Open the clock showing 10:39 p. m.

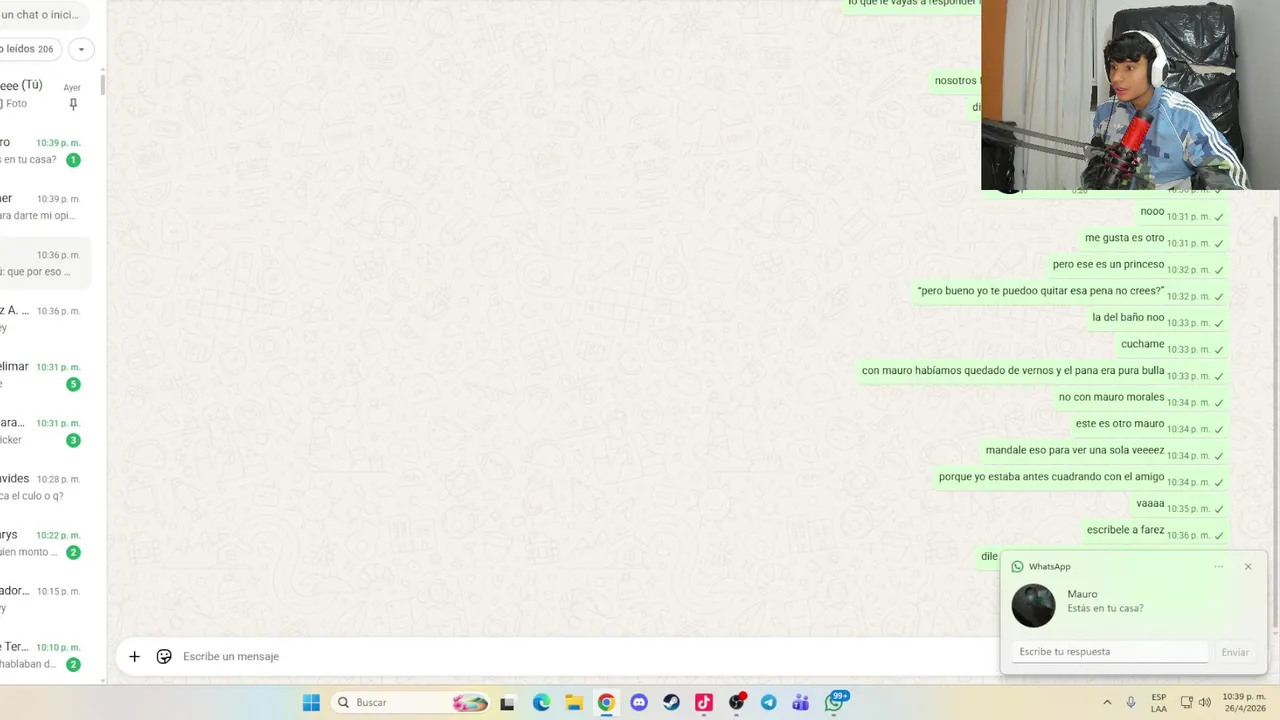click(1244, 703)
